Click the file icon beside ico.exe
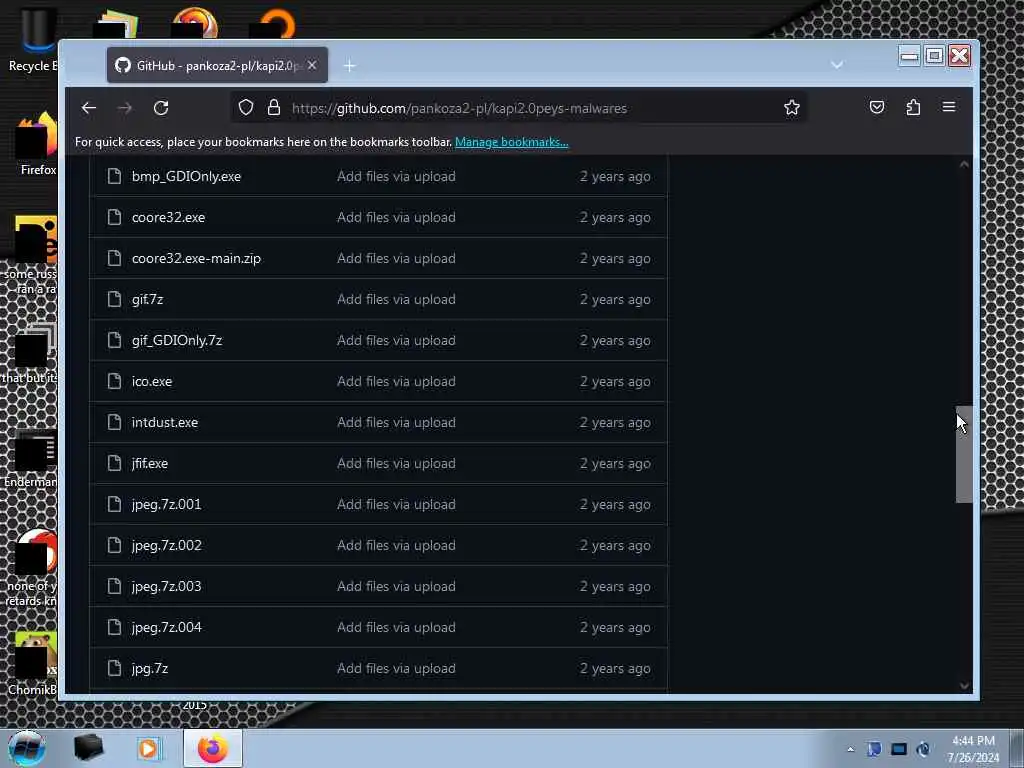Image resolution: width=1024 pixels, height=768 pixels. click(x=114, y=381)
